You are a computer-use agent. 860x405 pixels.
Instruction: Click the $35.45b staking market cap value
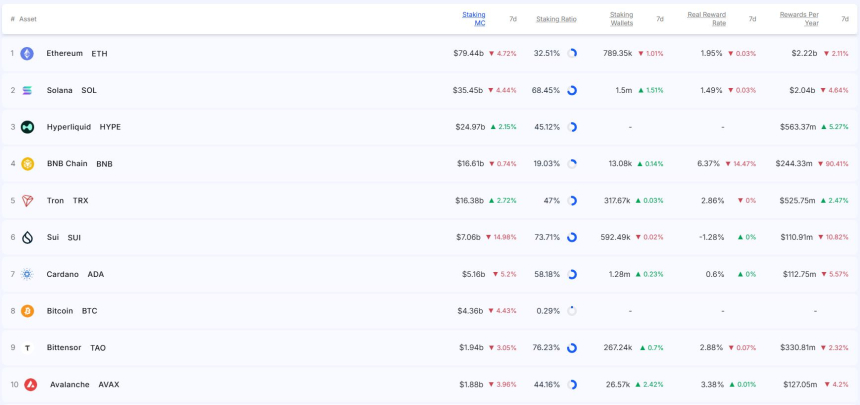(467, 91)
